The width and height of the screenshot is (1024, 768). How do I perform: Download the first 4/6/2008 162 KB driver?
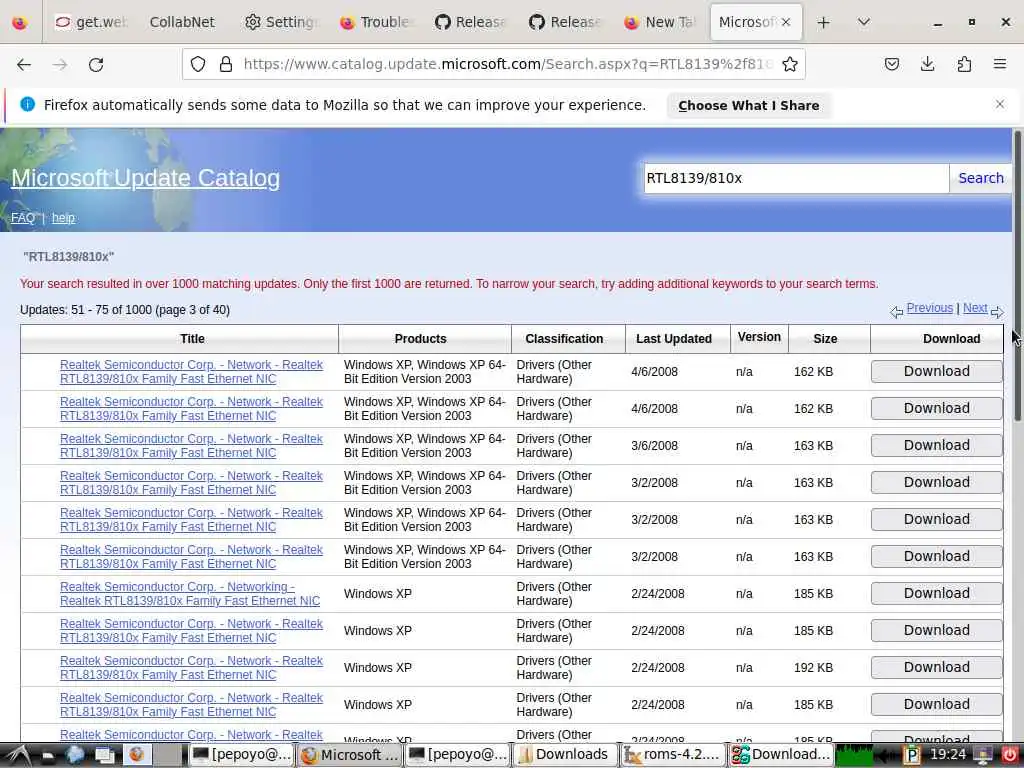936,371
